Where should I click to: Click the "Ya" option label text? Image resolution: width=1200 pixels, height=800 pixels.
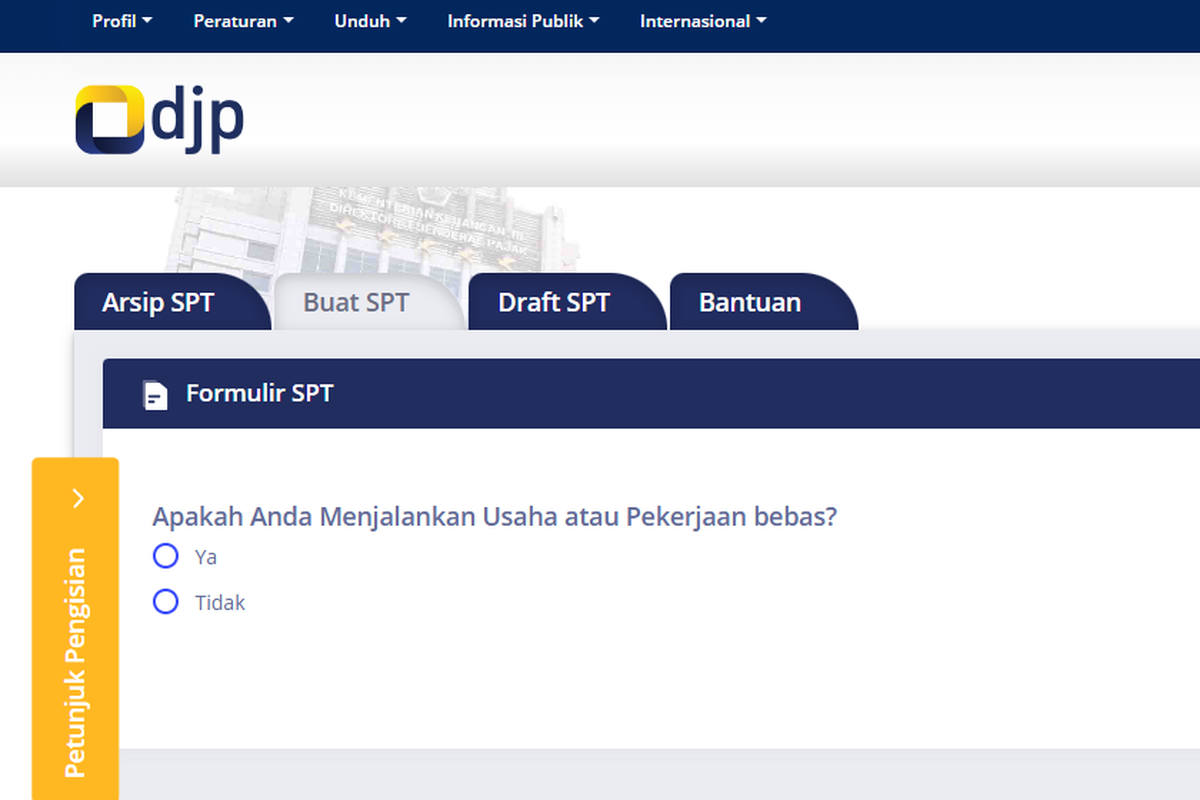(207, 557)
